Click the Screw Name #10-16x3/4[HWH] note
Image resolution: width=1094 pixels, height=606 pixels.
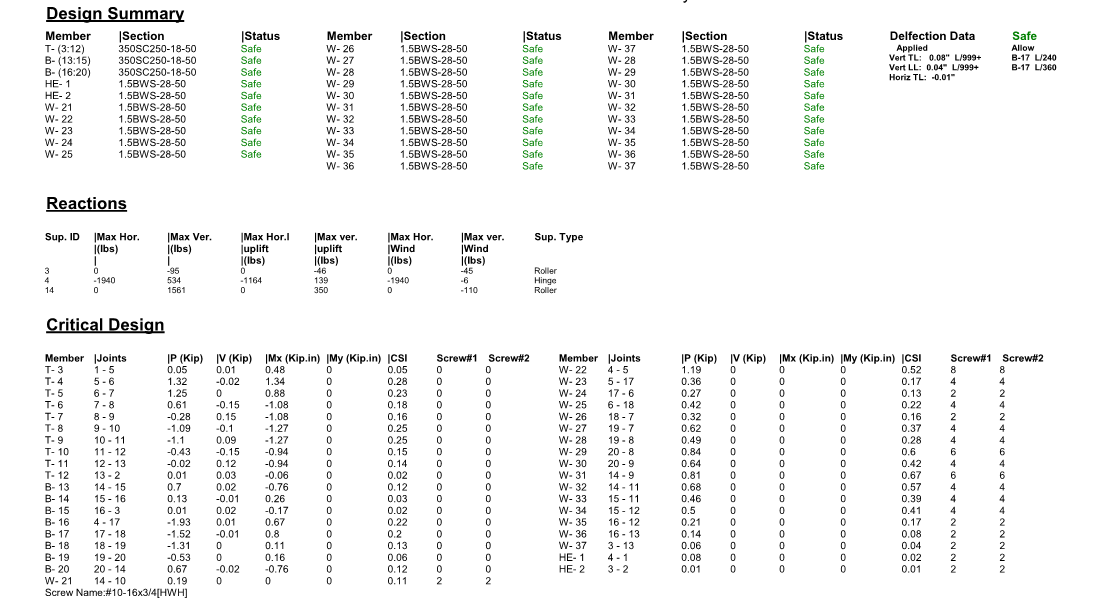pyautogui.click(x=116, y=593)
